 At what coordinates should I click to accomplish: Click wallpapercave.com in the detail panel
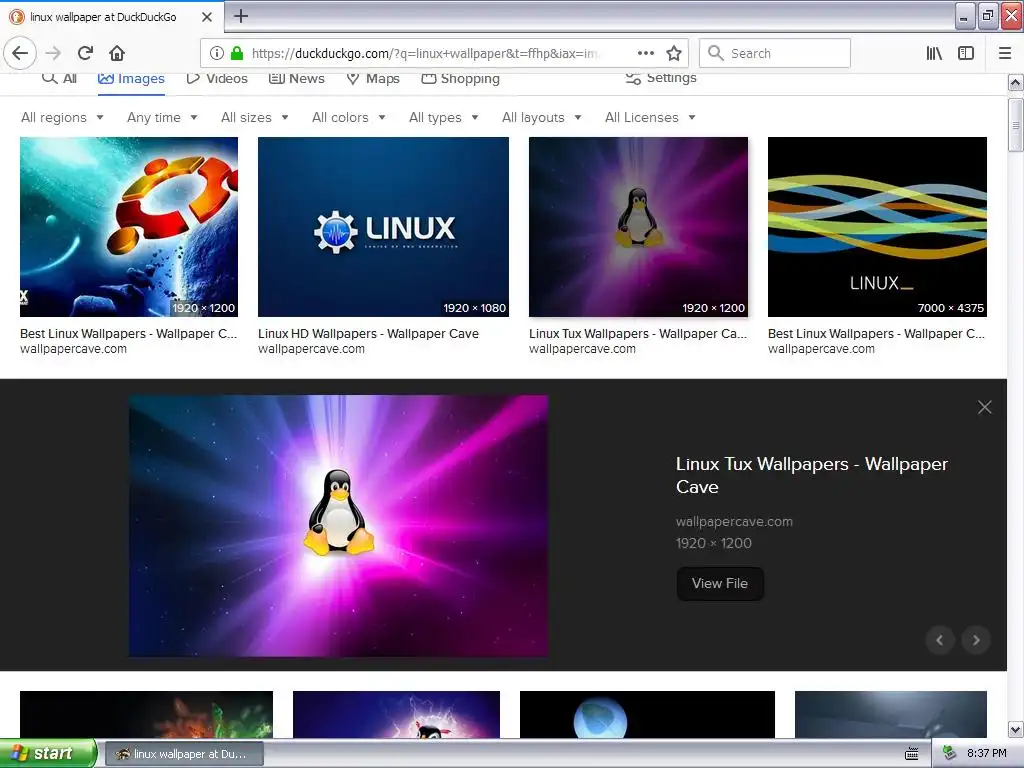point(734,522)
